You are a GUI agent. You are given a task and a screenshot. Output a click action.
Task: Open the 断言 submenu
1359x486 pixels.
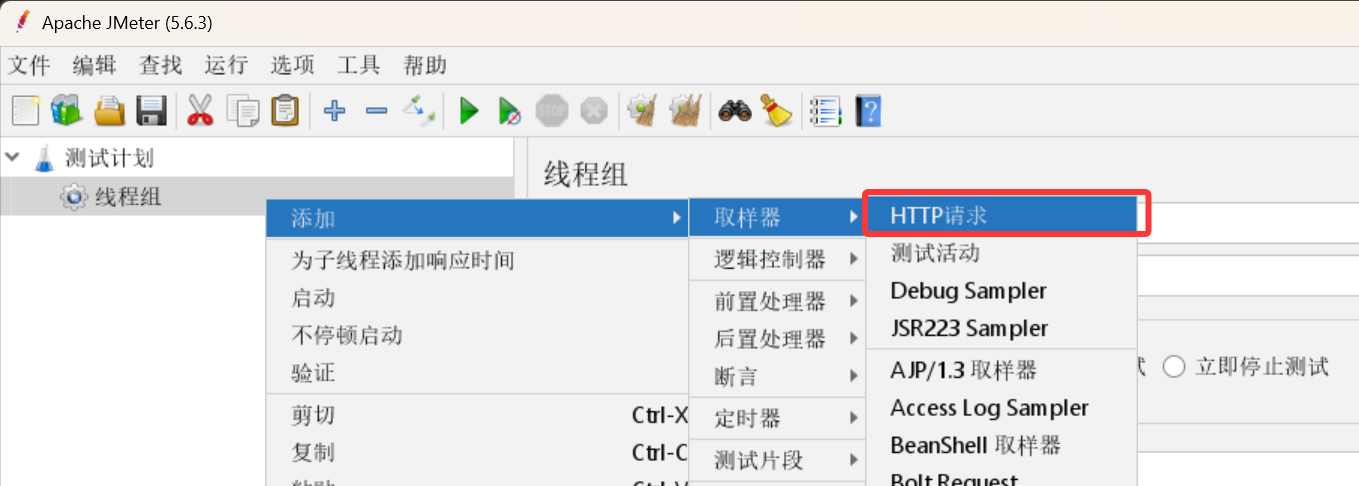pos(777,376)
